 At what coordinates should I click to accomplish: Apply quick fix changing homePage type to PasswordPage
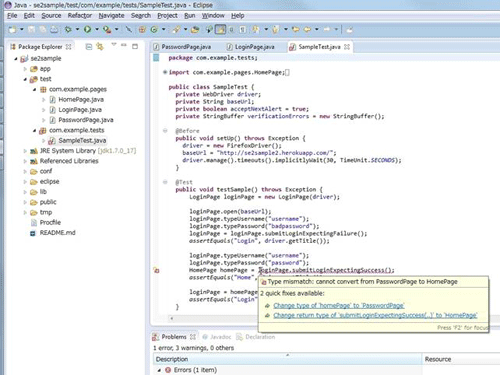[x=339, y=305]
